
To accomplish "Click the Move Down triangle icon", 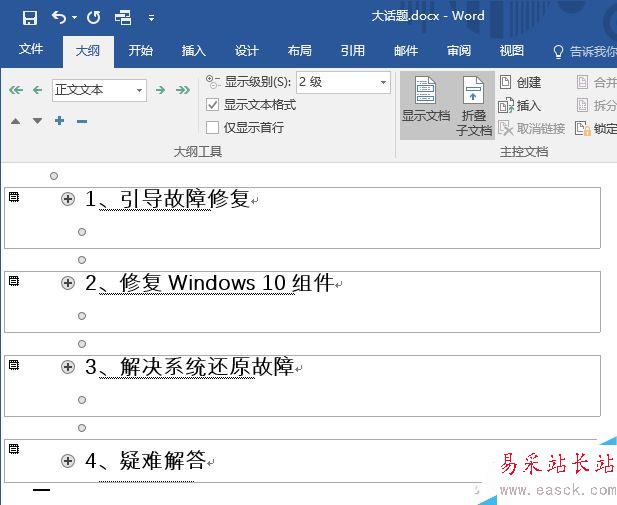I will 37,121.
